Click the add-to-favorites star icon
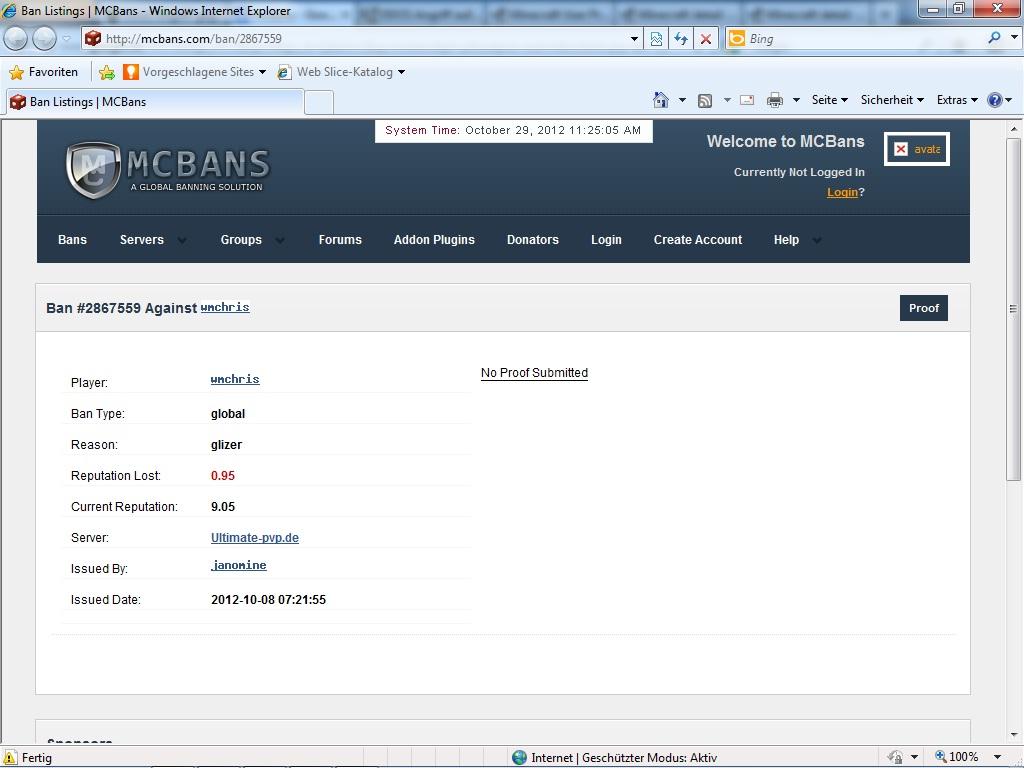This screenshot has height=768, width=1024. pyautogui.click(x=107, y=72)
